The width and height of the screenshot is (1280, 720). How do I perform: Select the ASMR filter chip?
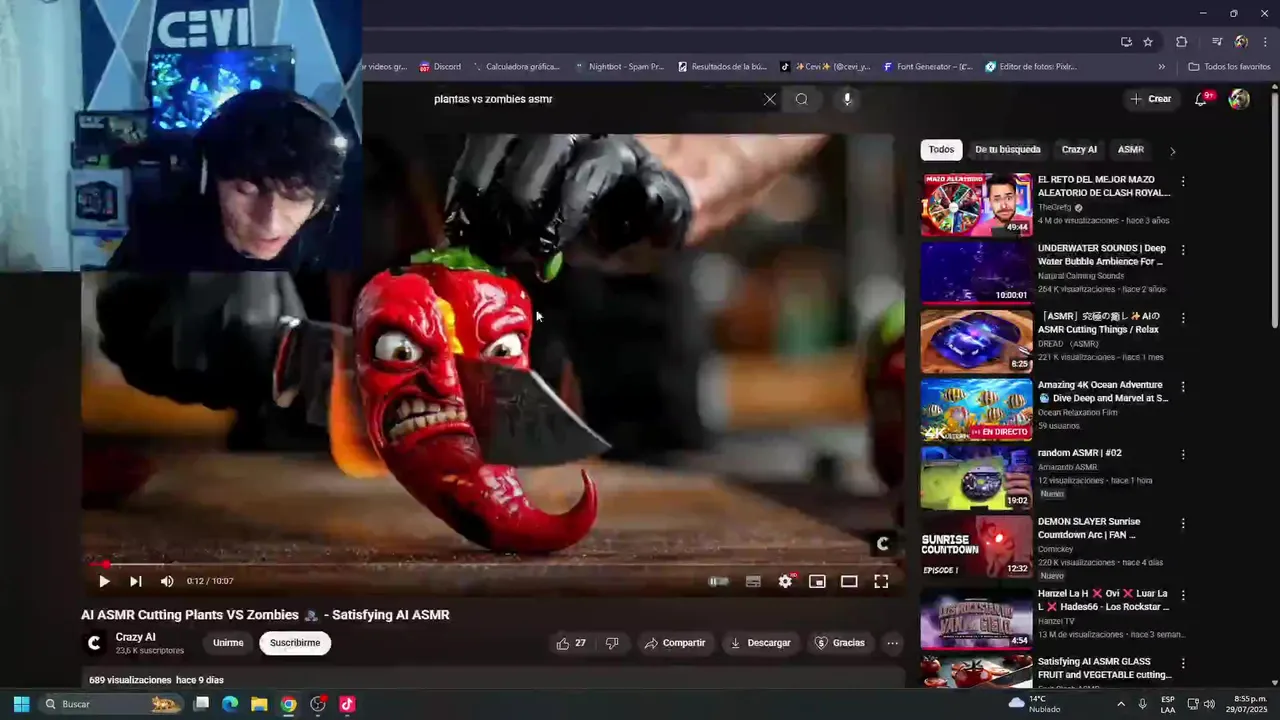(1131, 150)
